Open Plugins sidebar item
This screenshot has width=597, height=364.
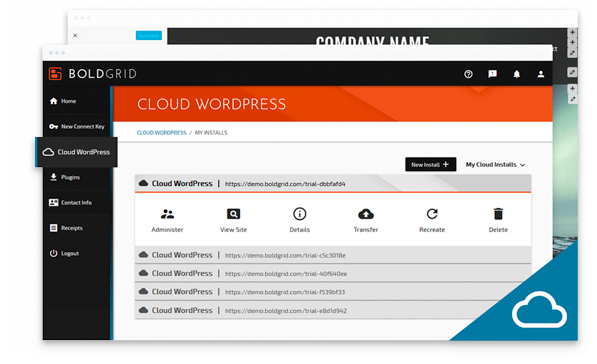coord(77,177)
